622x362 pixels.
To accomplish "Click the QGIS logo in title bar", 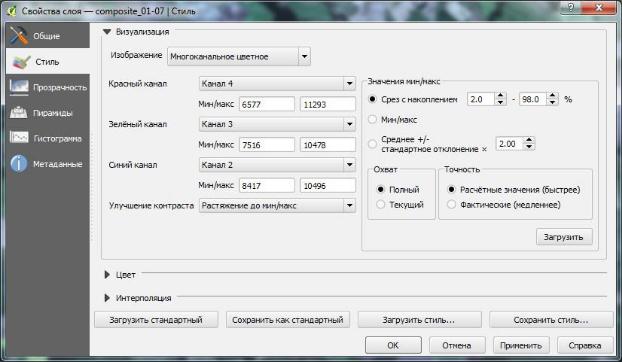I will [11, 11].
